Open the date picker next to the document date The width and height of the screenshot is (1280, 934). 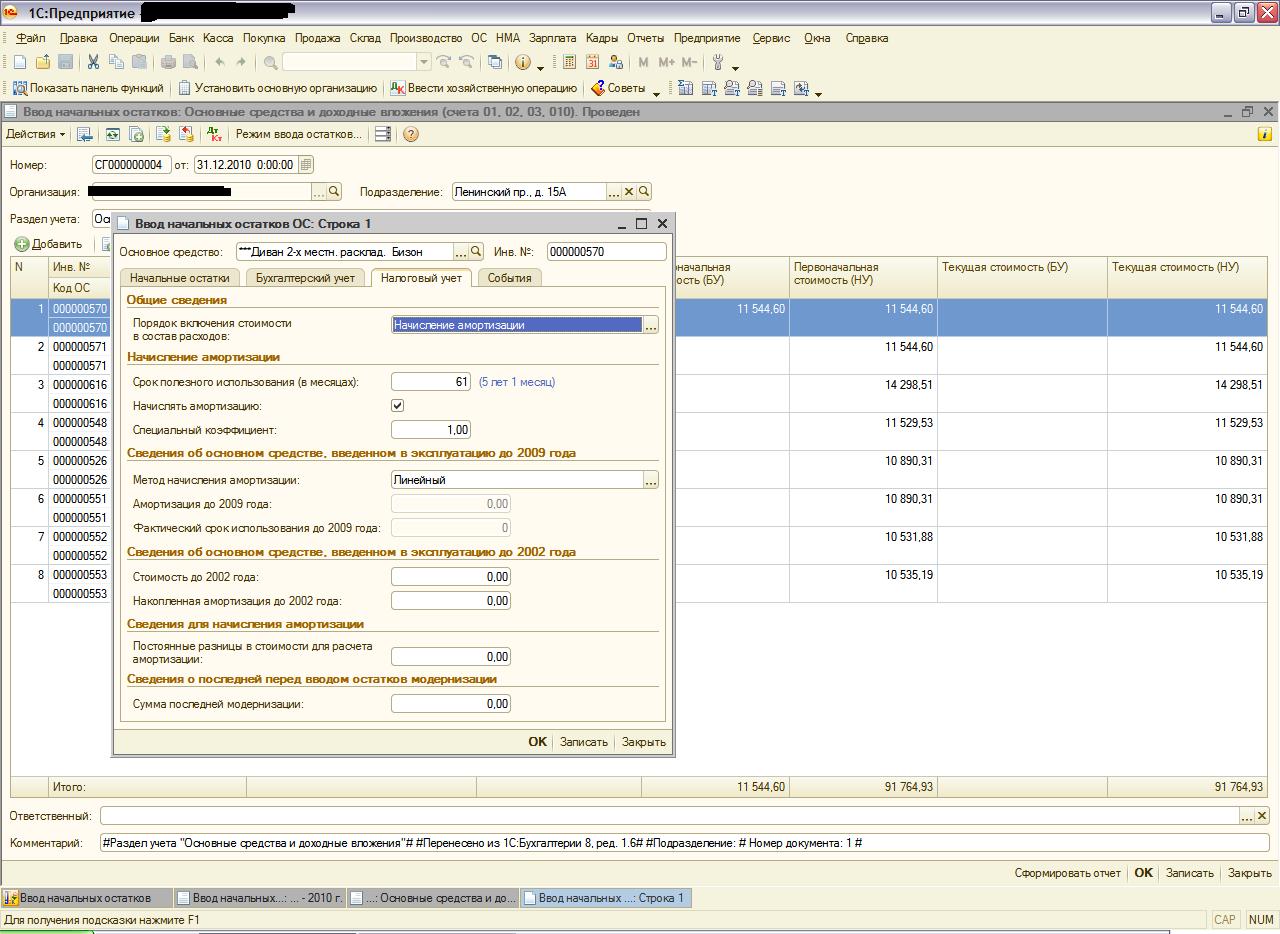tap(306, 165)
